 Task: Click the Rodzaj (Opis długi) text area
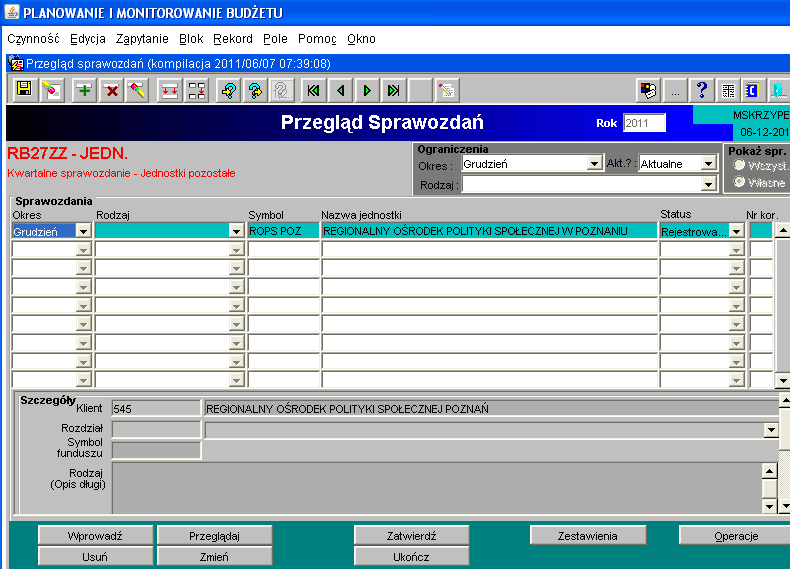437,488
